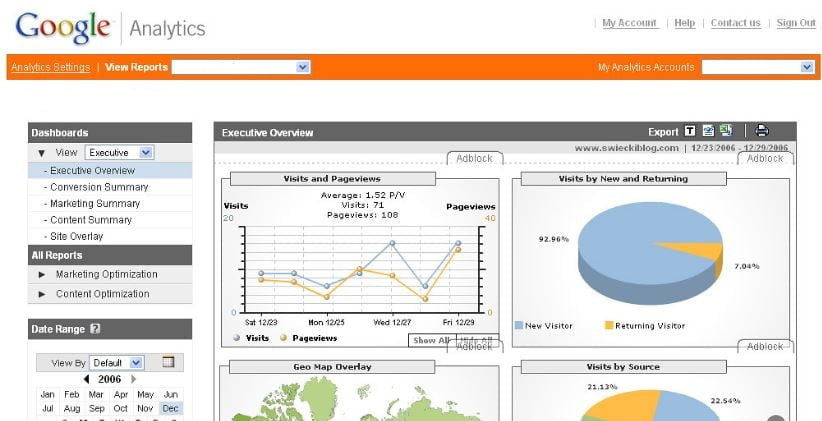This screenshot has height=421, width=822.
Task: Expand the Marketing Optimization reports
Action: pyautogui.click(x=110, y=274)
